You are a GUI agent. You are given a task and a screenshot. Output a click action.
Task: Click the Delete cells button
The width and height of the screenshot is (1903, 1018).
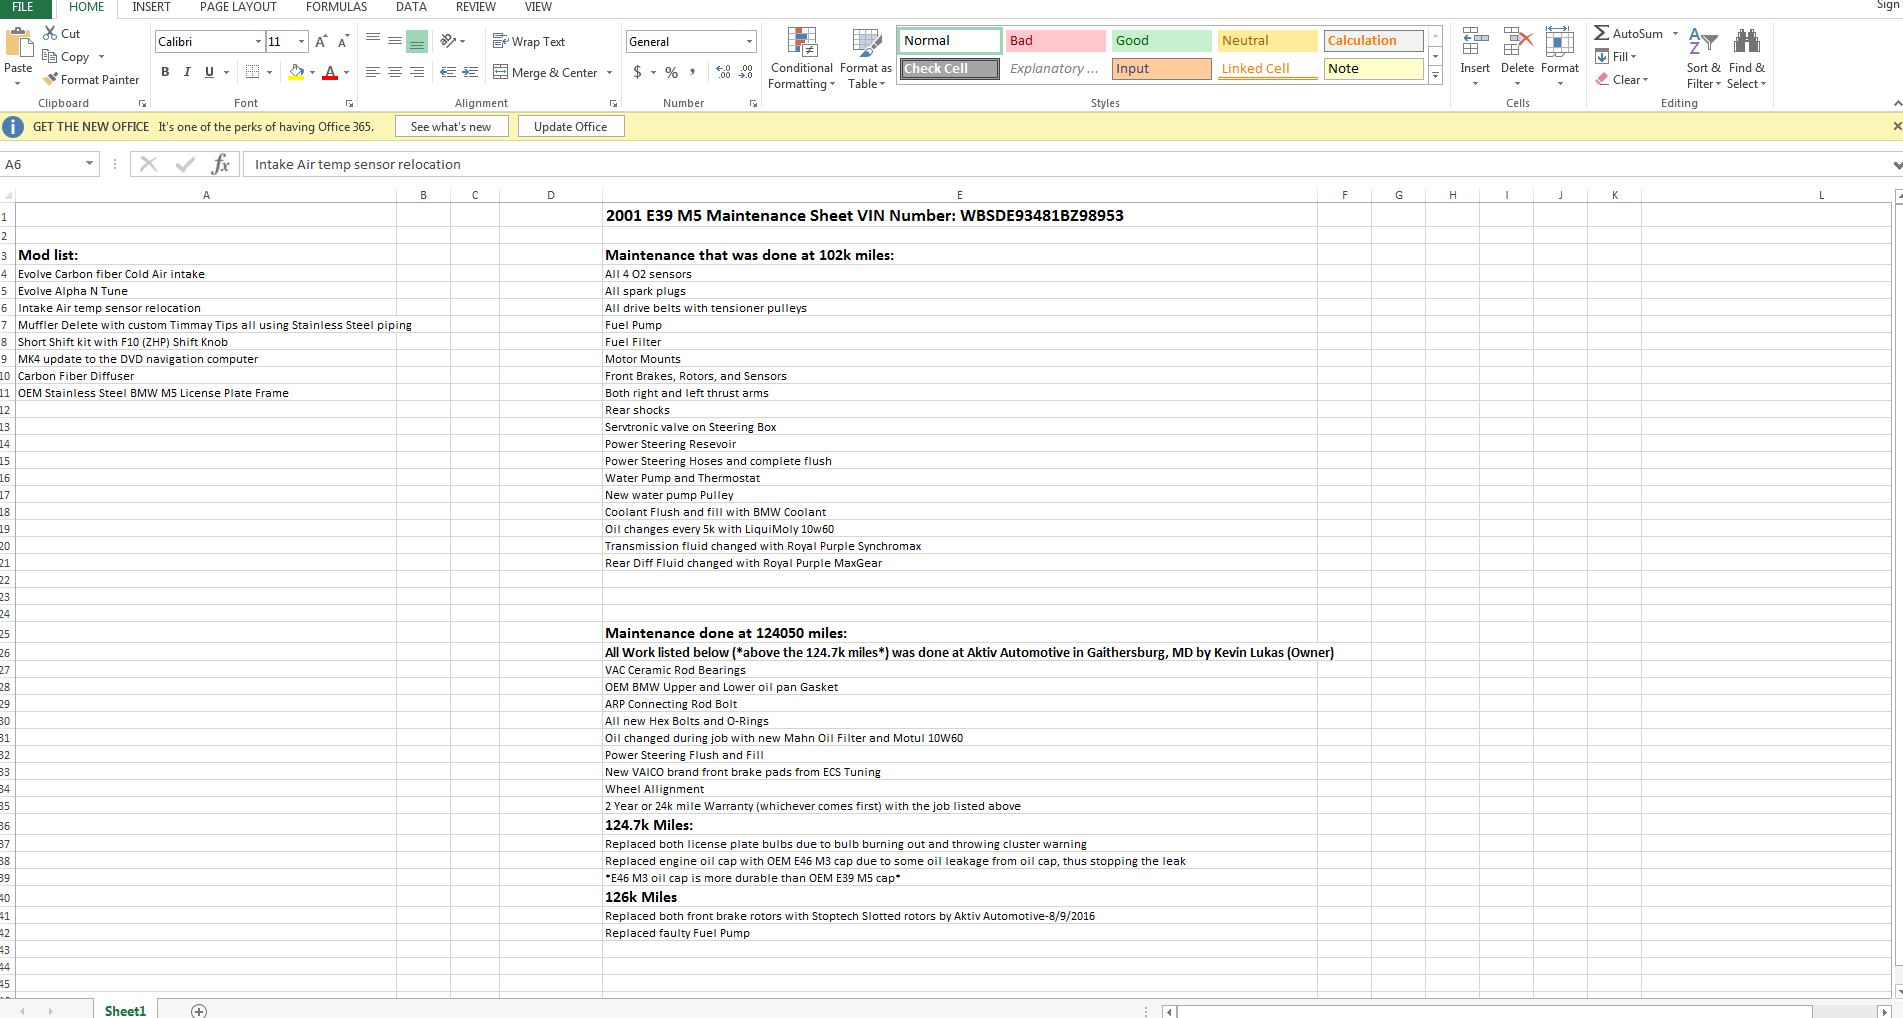click(1517, 58)
